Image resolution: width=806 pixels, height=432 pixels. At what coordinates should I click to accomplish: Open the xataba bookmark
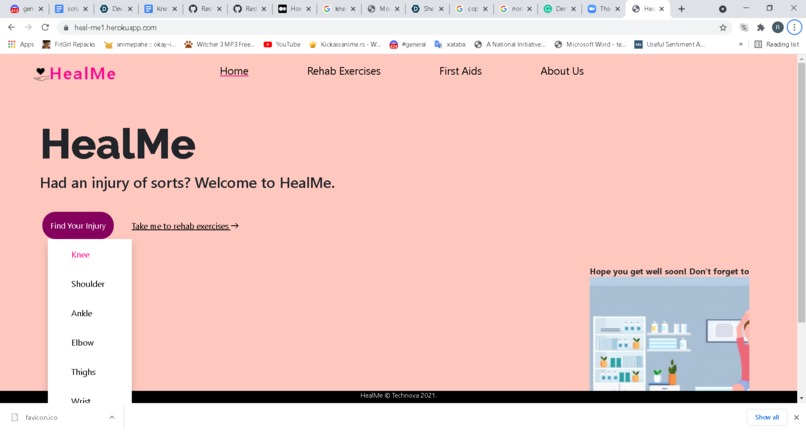(450, 45)
